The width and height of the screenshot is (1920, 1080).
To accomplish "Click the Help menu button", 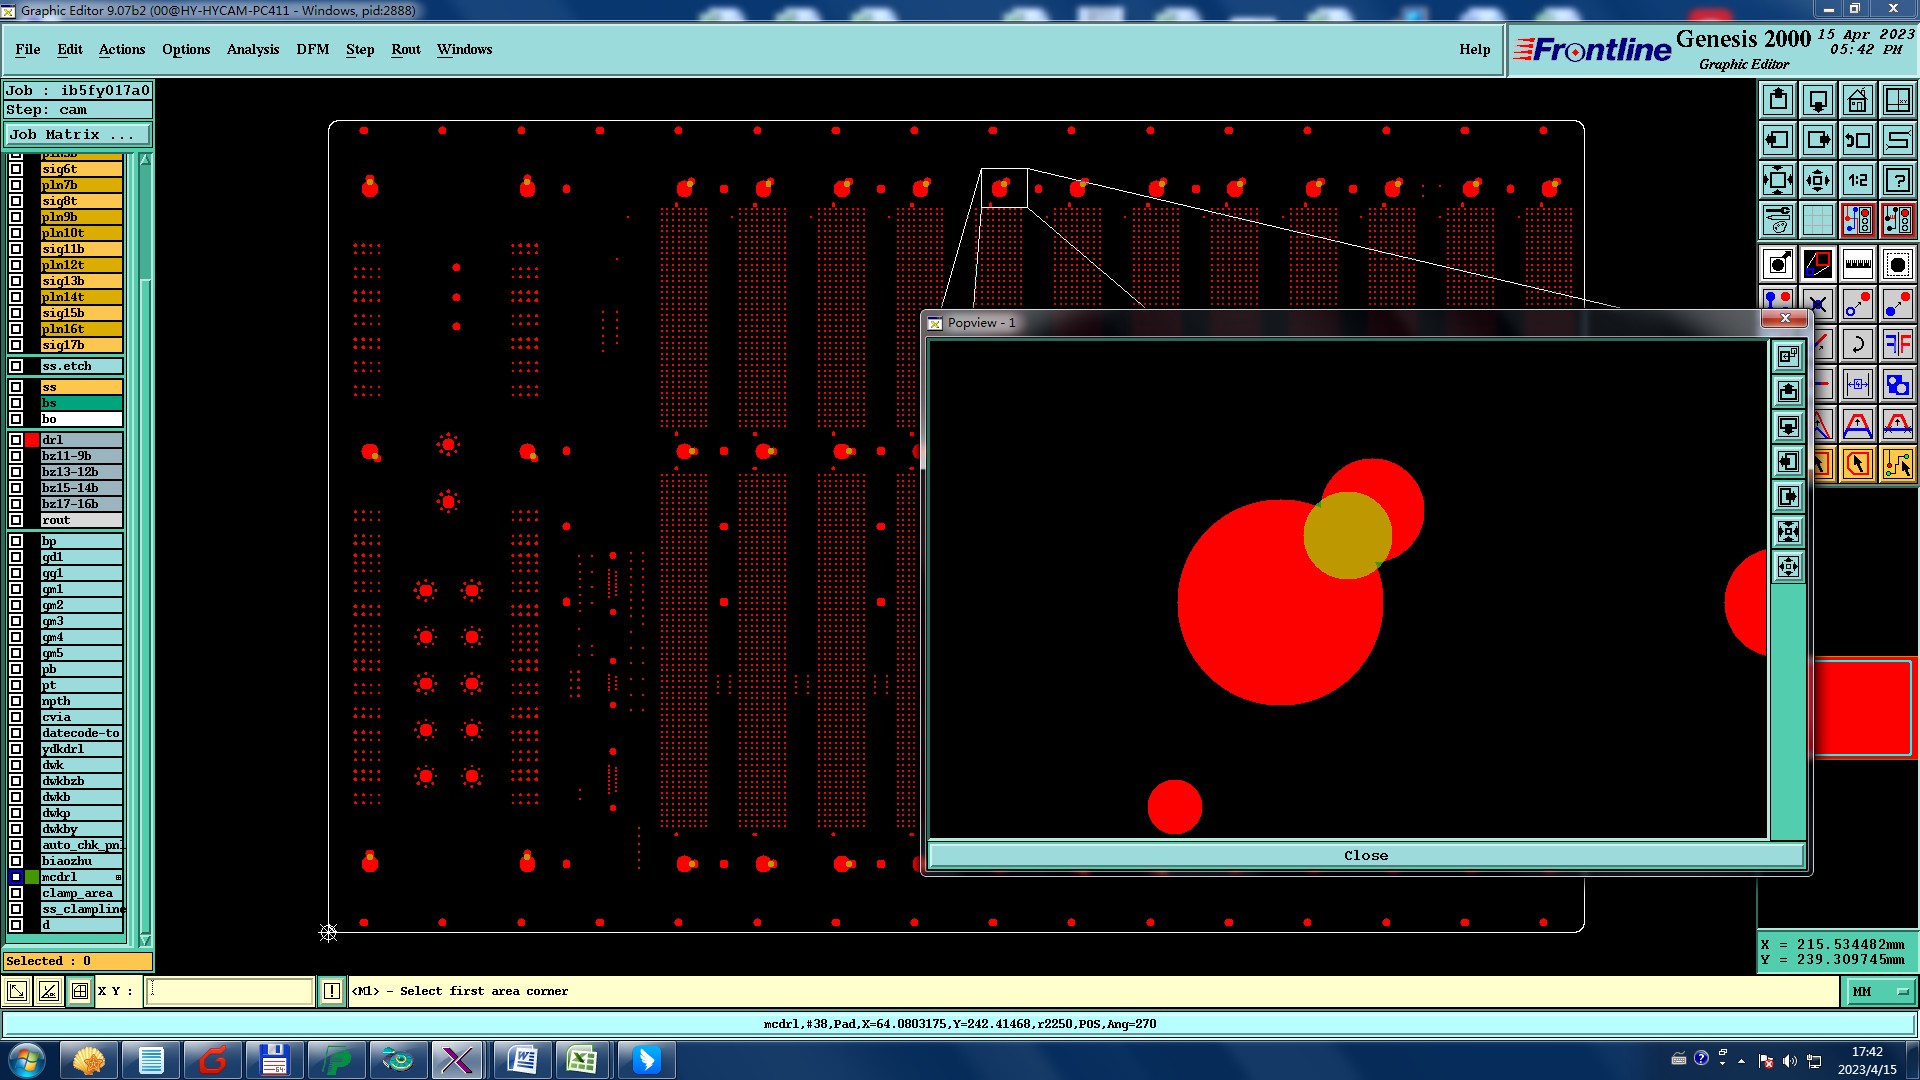I will (1474, 49).
